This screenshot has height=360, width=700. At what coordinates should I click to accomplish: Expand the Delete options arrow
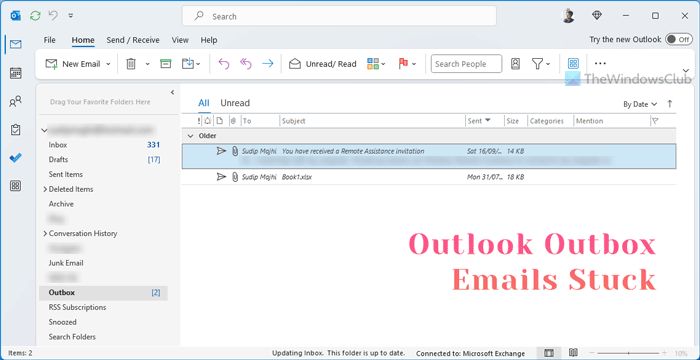[x=147, y=64]
